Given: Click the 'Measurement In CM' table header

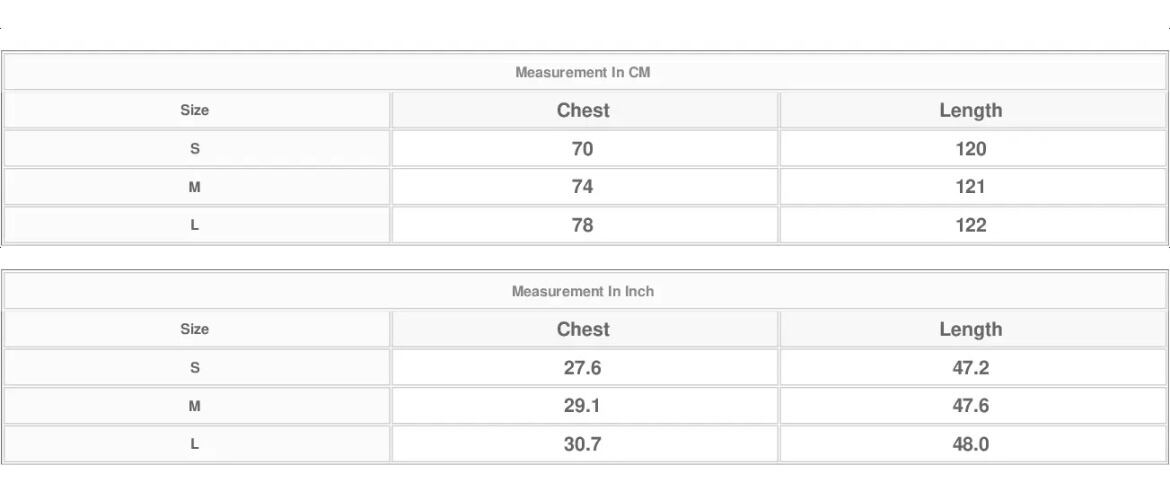Looking at the screenshot, I should (583, 72).
